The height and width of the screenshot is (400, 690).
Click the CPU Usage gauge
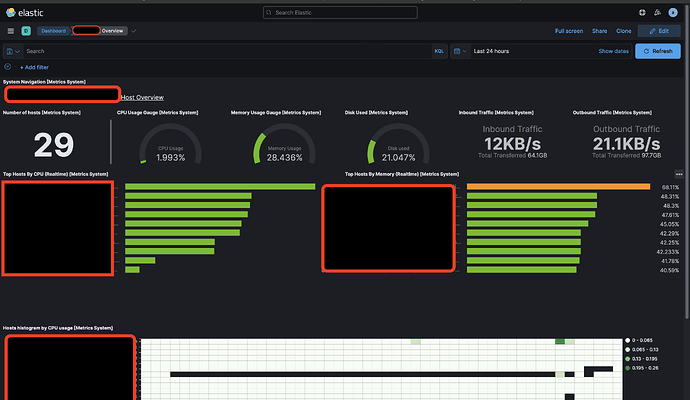tap(170, 144)
